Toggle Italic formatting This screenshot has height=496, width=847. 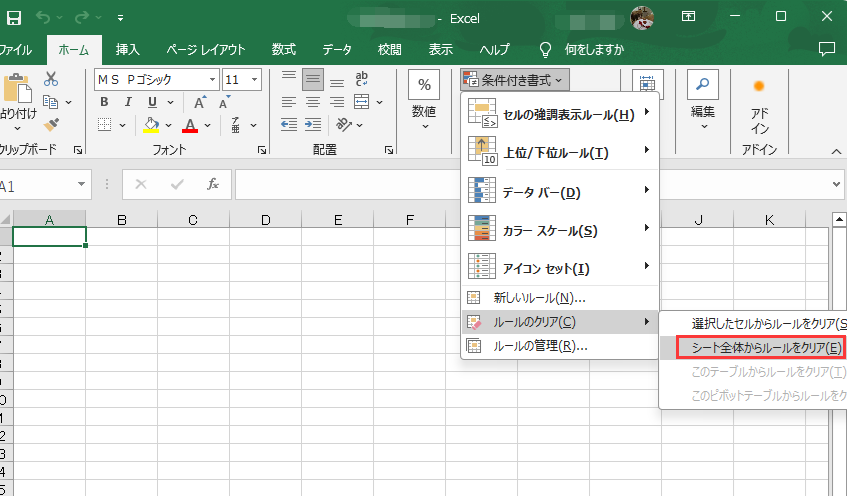(x=128, y=102)
